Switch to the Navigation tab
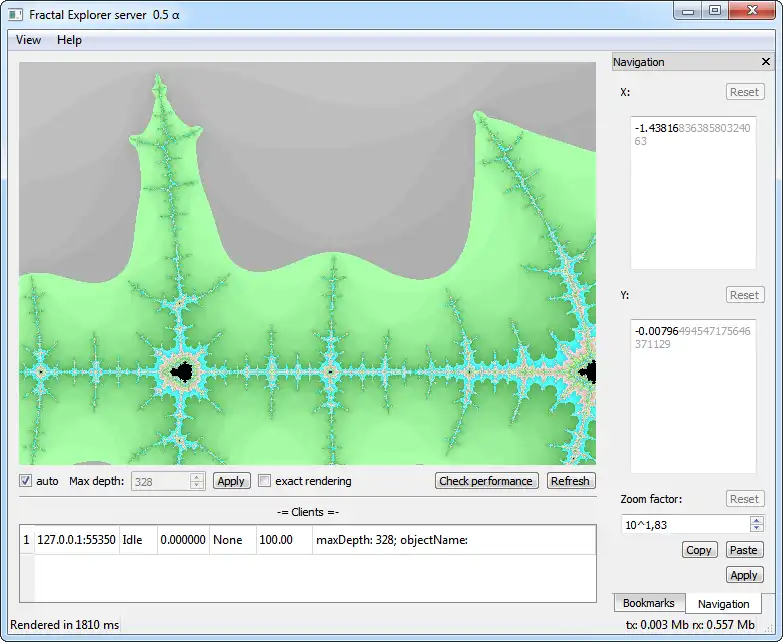783x642 pixels. [723, 604]
